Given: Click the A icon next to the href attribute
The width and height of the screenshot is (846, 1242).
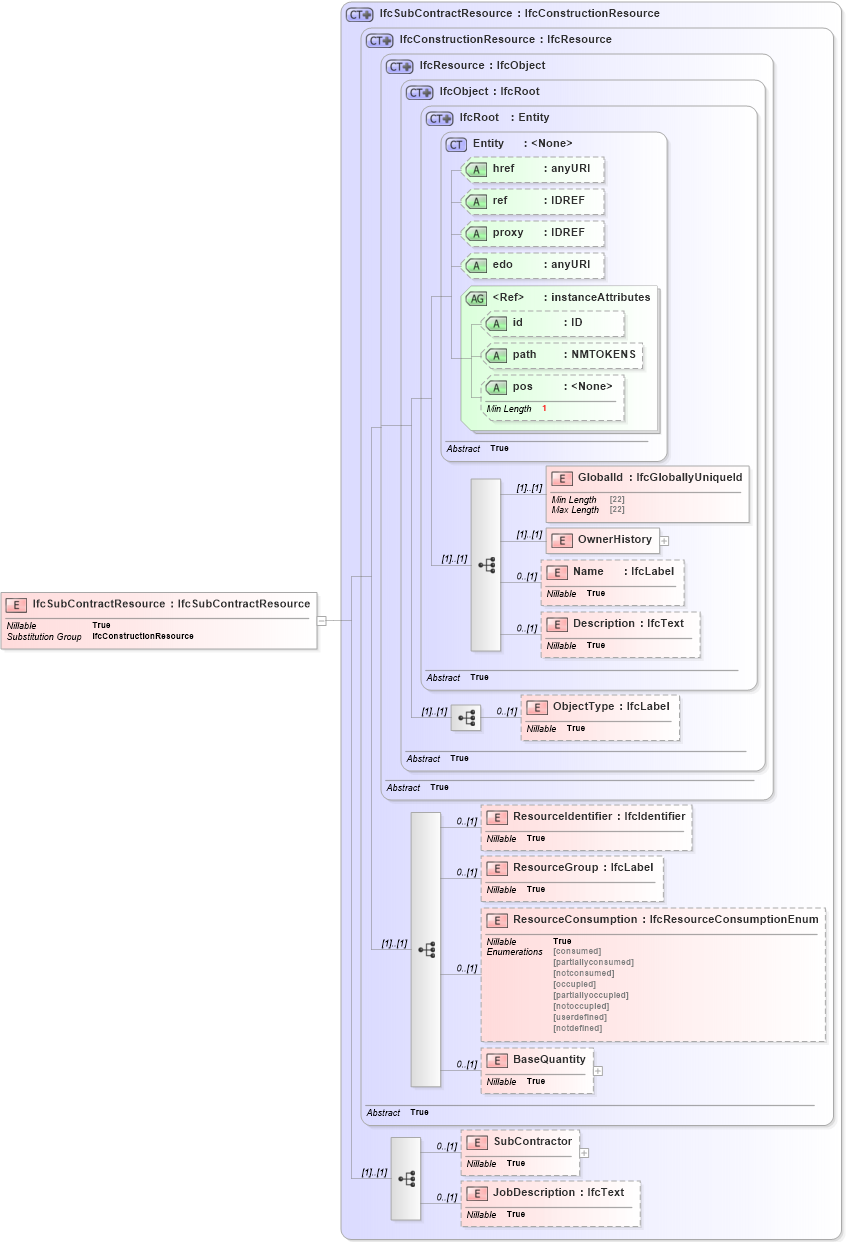Looking at the screenshot, I should [475, 169].
